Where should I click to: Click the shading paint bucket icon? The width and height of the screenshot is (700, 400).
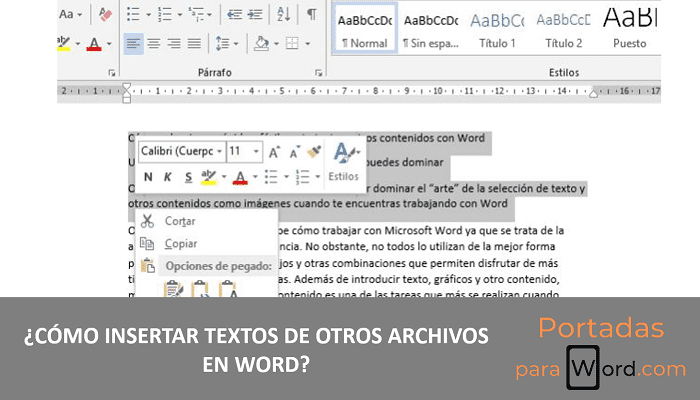[x=261, y=44]
